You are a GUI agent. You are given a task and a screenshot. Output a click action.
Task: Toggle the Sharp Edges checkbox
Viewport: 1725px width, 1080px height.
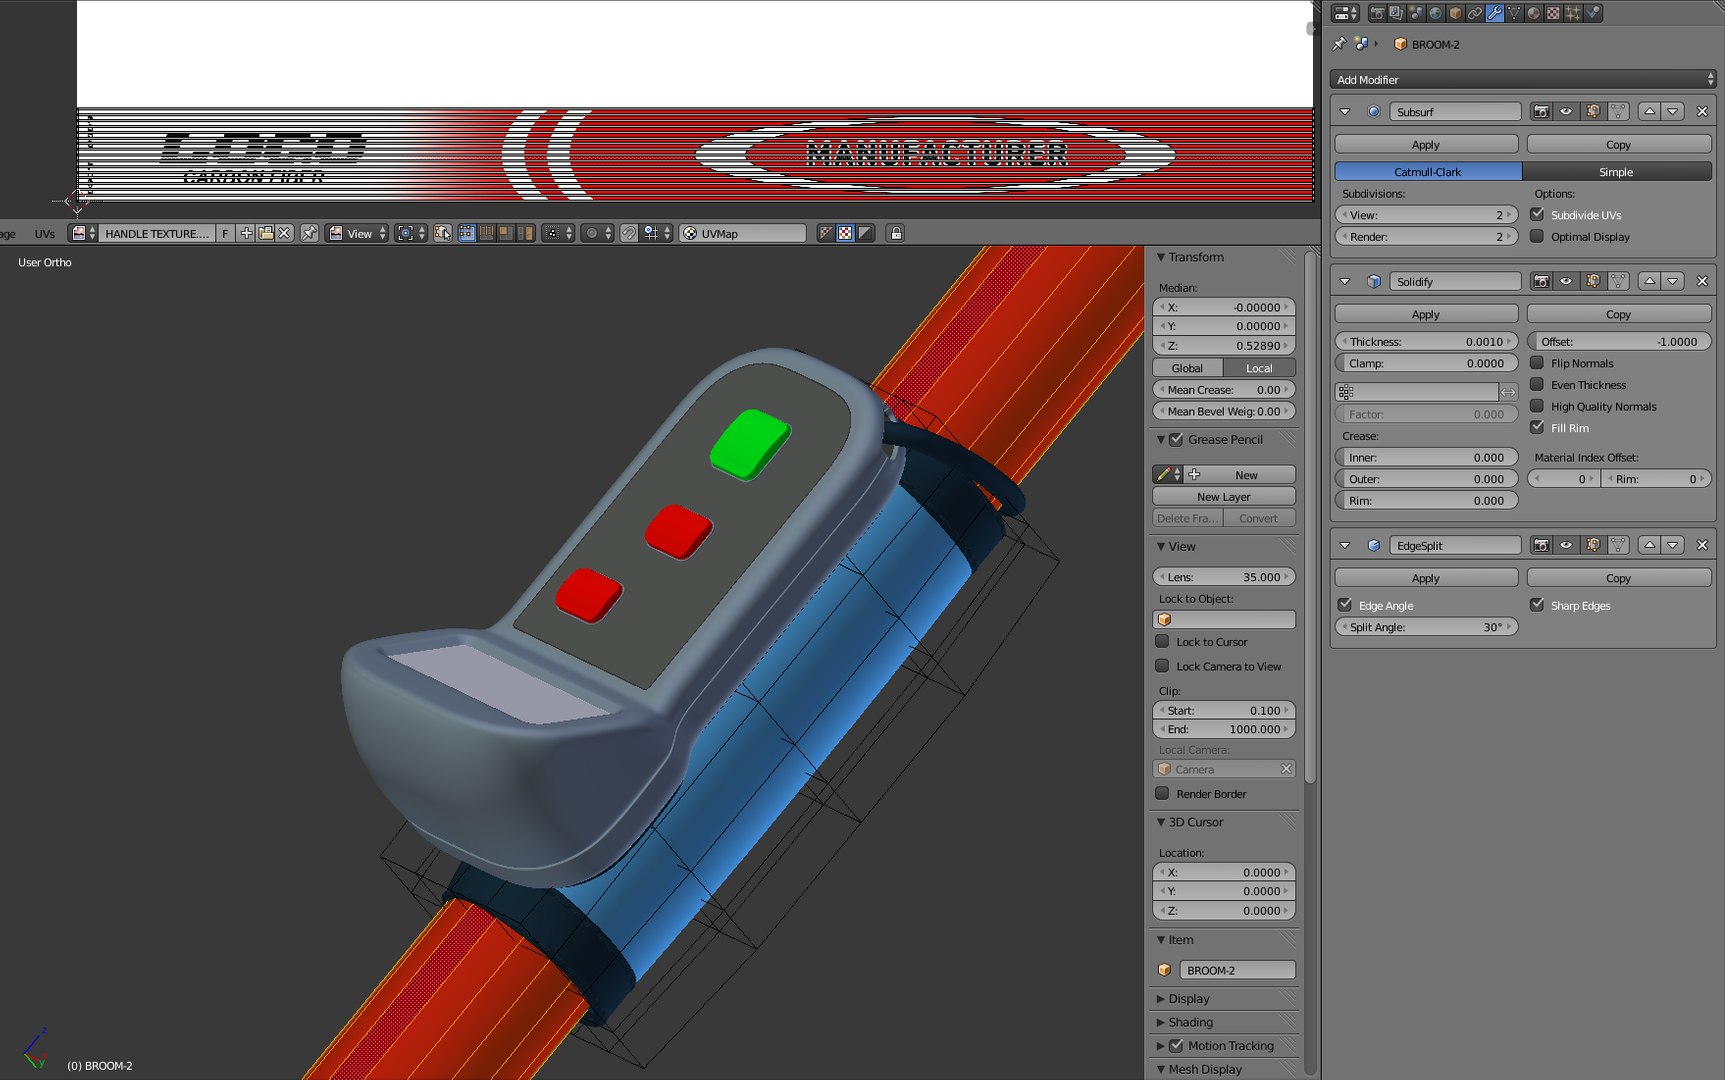click(x=1537, y=605)
